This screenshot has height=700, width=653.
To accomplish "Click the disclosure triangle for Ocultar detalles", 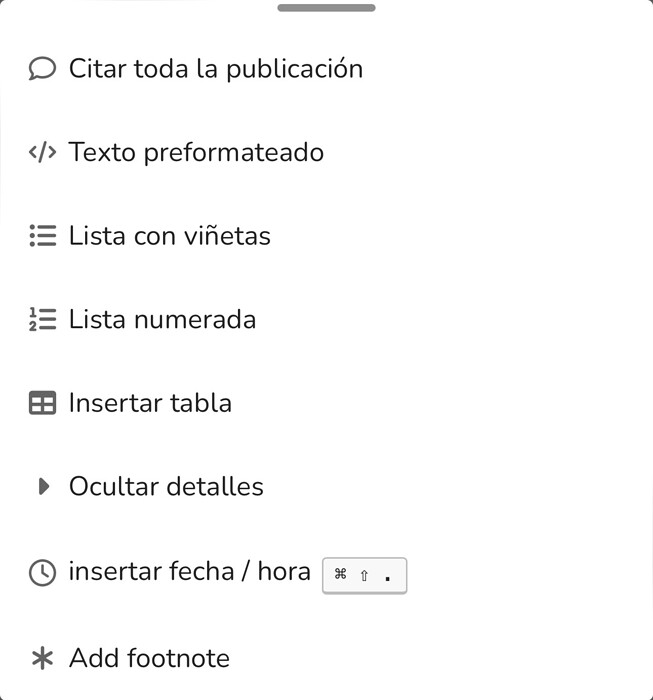I will (x=44, y=486).
